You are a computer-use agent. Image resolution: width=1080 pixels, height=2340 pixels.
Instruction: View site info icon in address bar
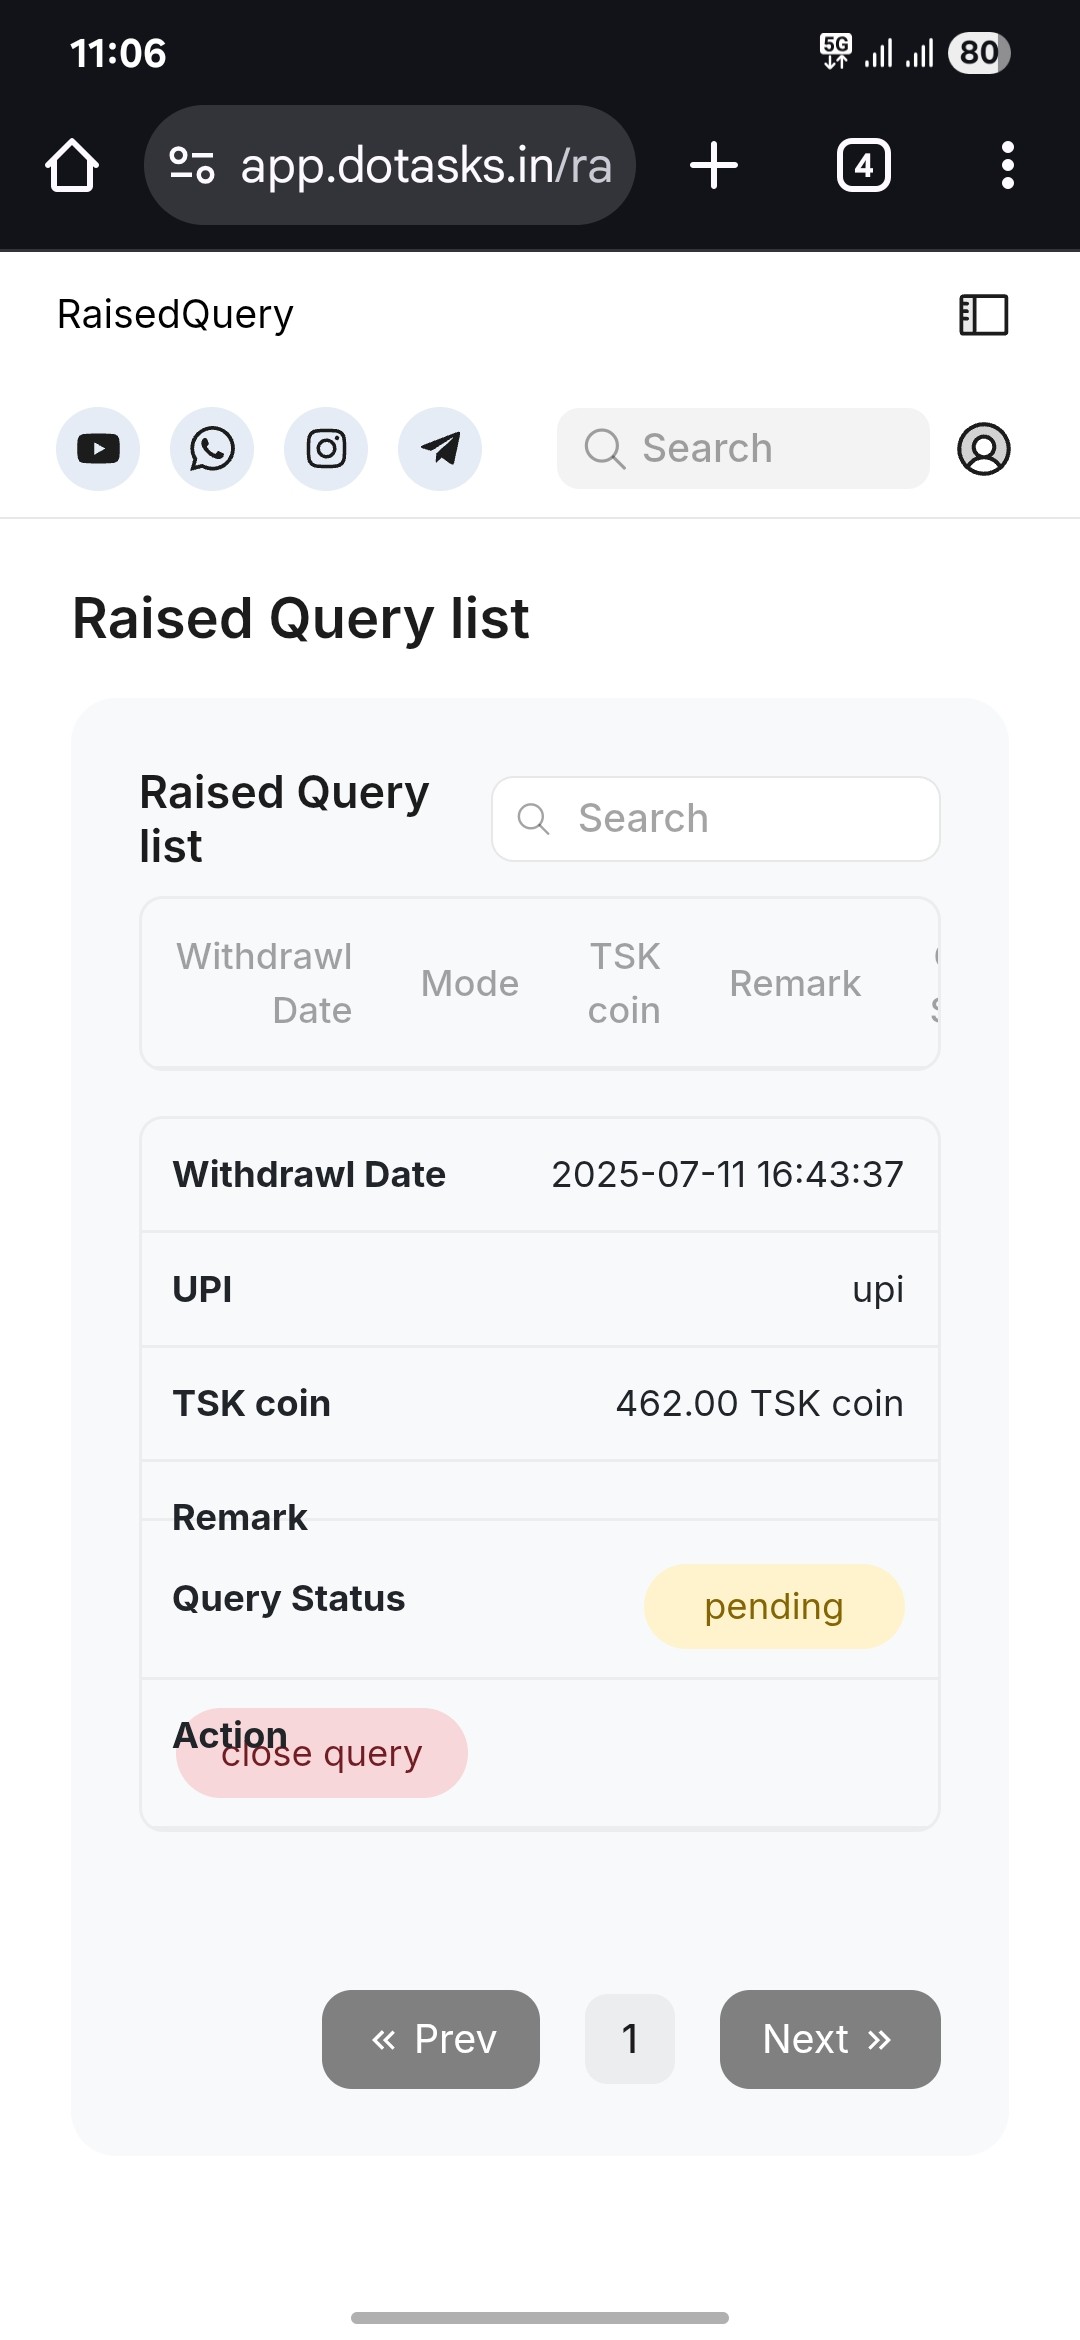(192, 165)
